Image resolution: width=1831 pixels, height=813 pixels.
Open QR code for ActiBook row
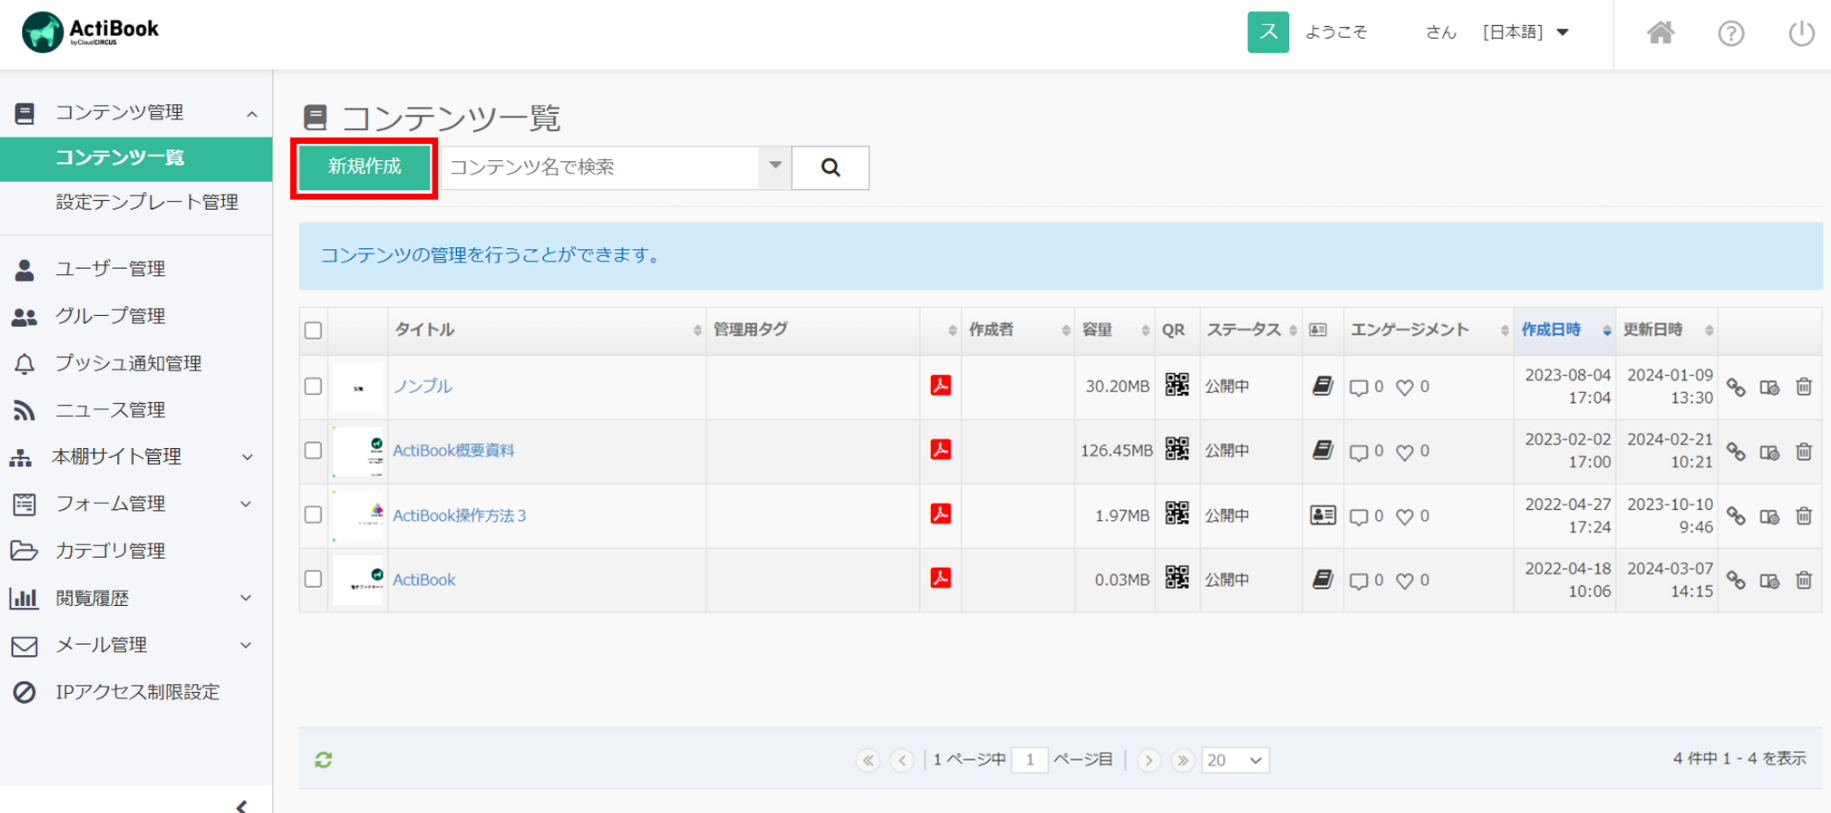pyautogui.click(x=1177, y=578)
